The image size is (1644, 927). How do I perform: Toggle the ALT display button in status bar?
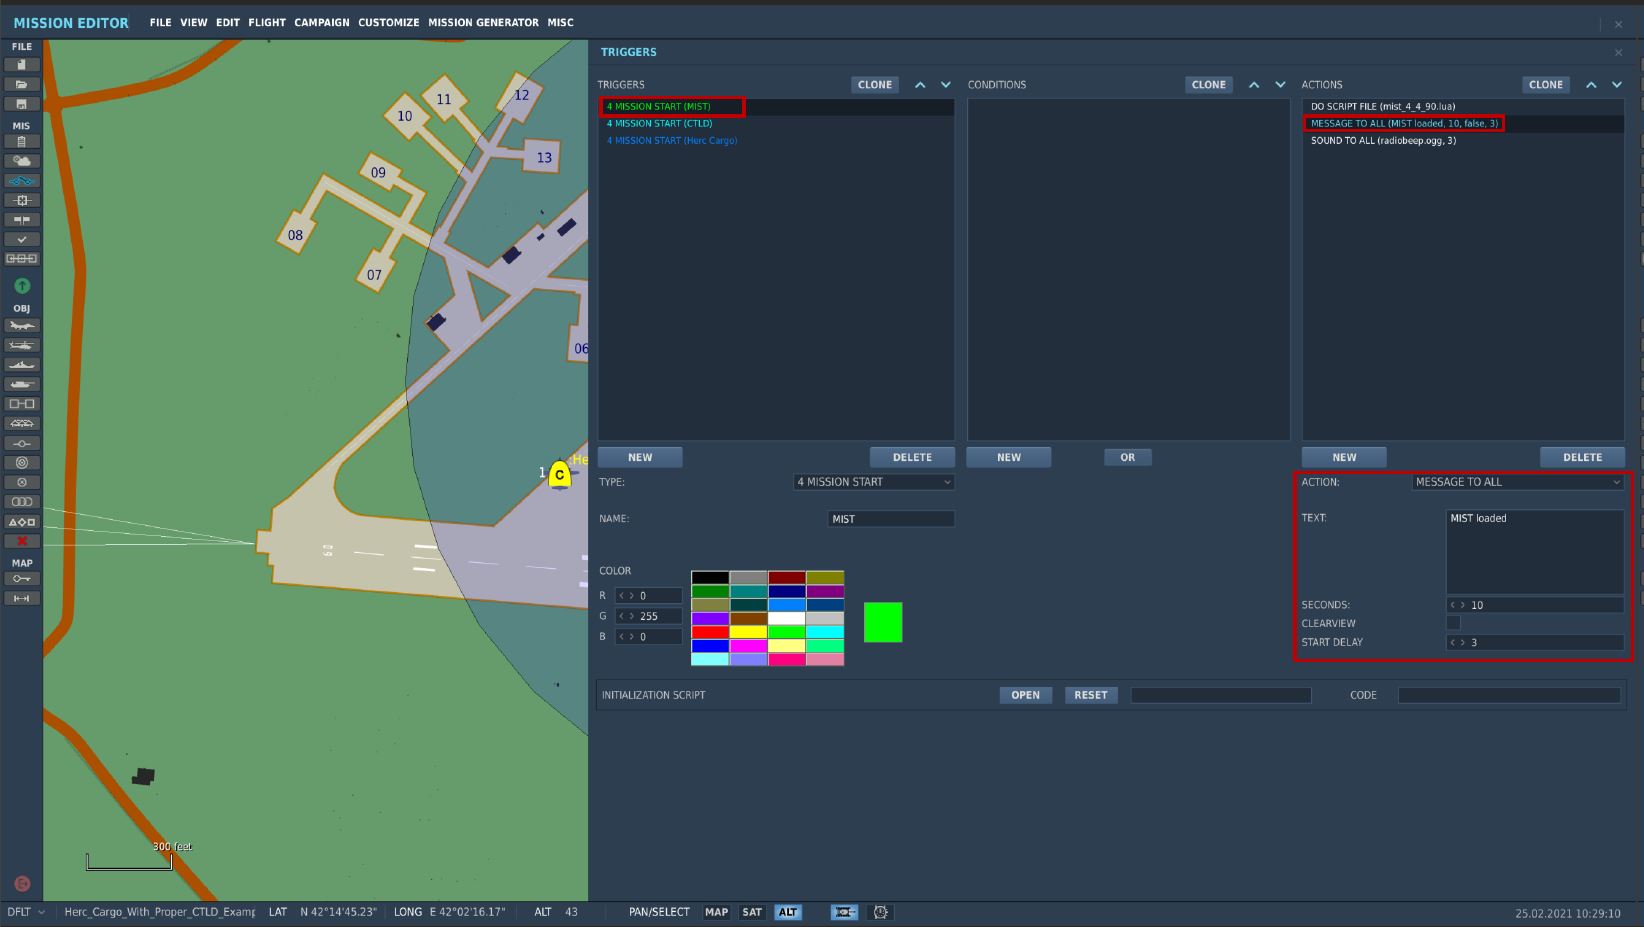pyautogui.click(x=787, y=912)
